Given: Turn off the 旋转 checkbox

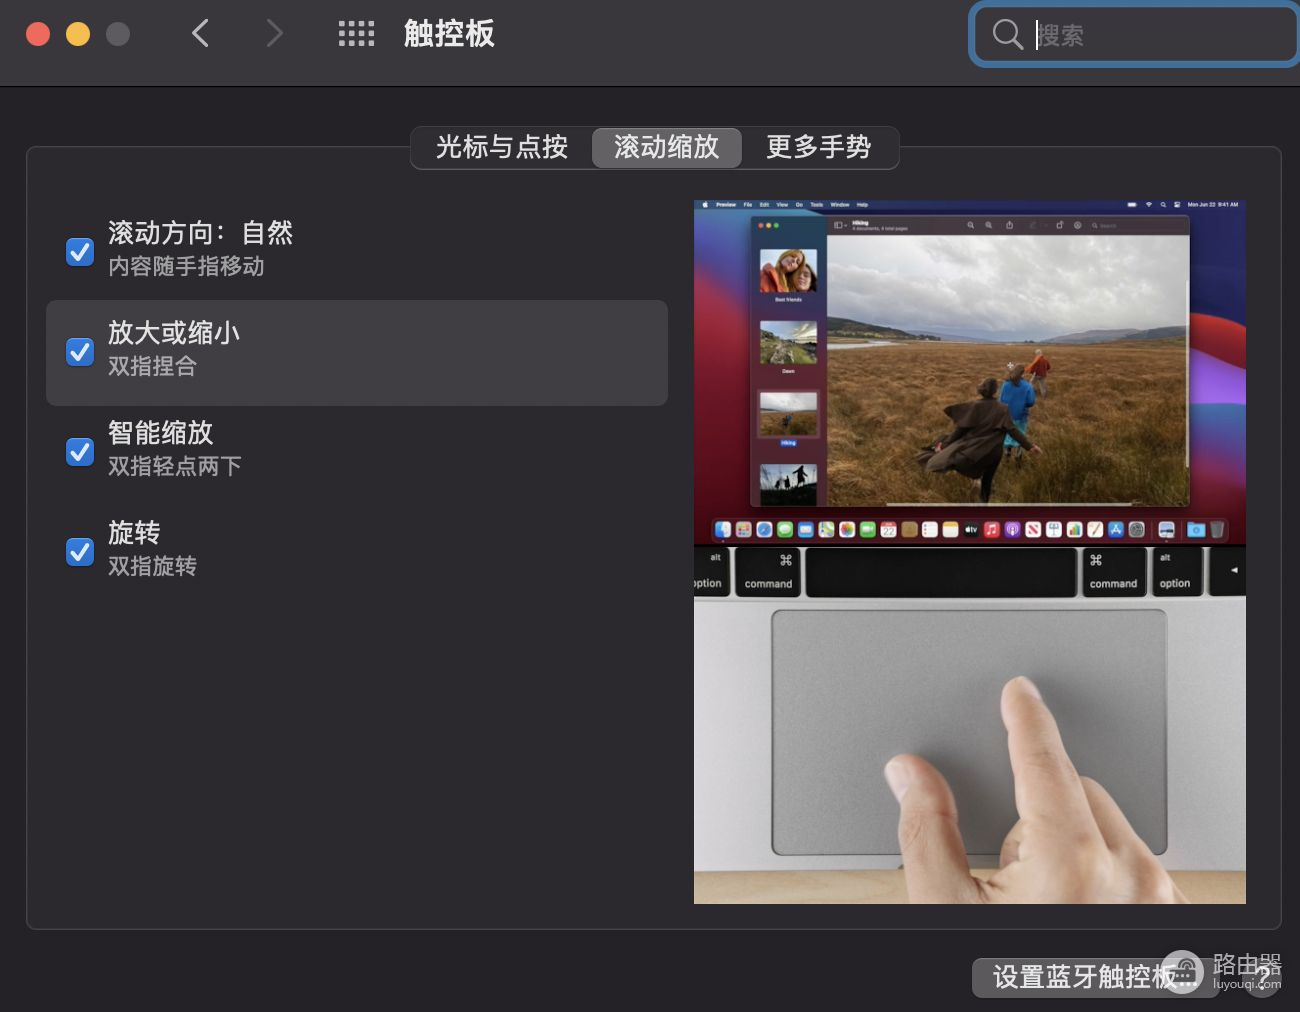Looking at the screenshot, I should (x=80, y=551).
